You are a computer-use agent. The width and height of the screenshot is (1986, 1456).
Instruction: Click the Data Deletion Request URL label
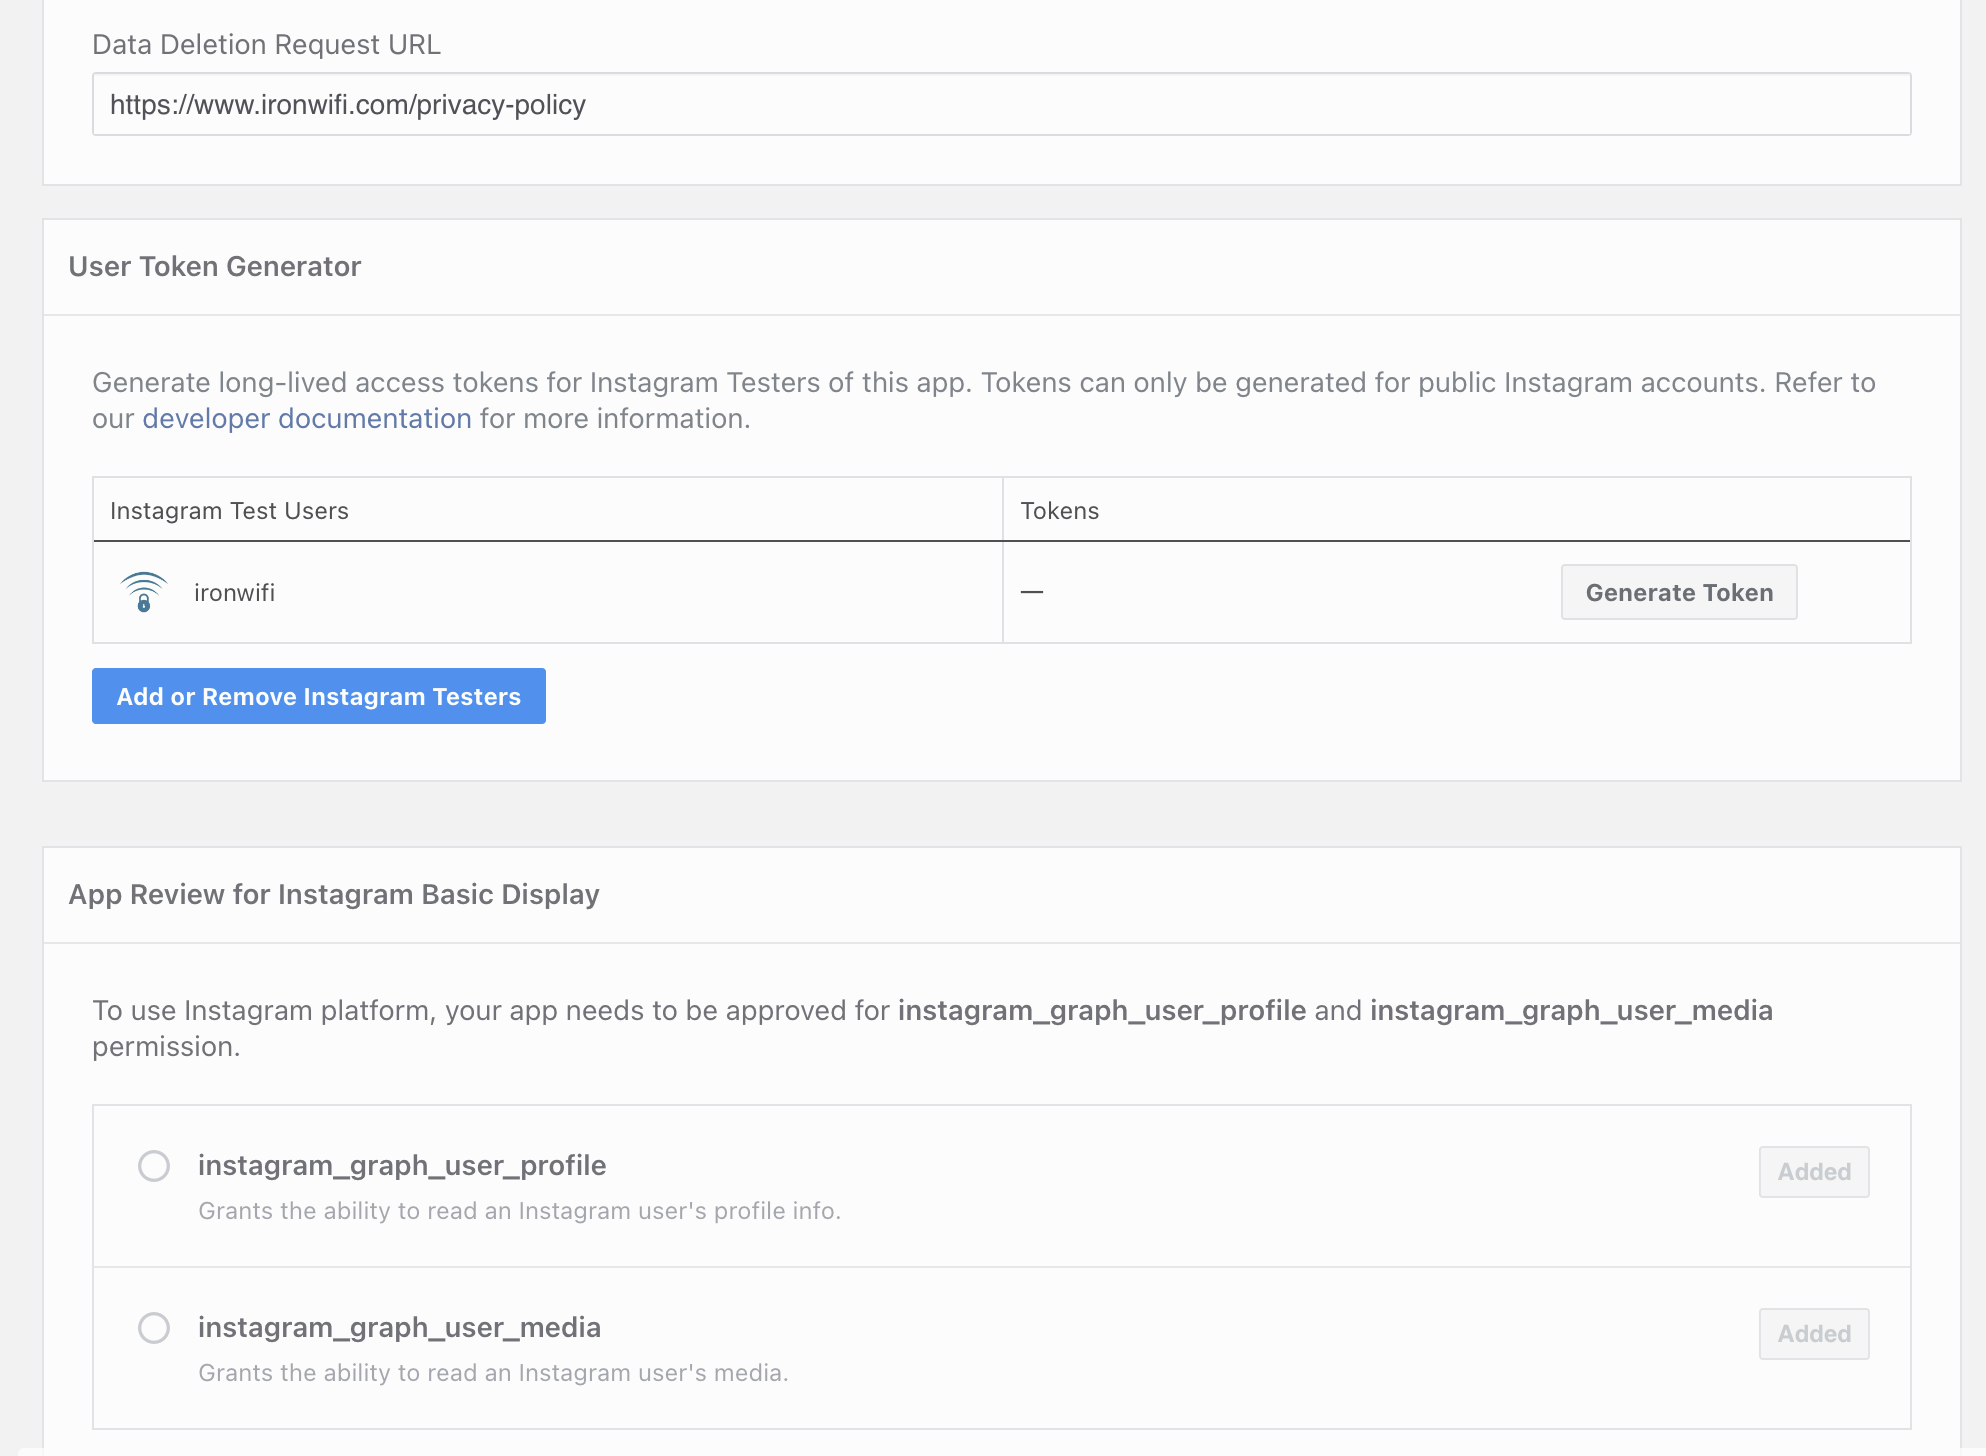(266, 45)
